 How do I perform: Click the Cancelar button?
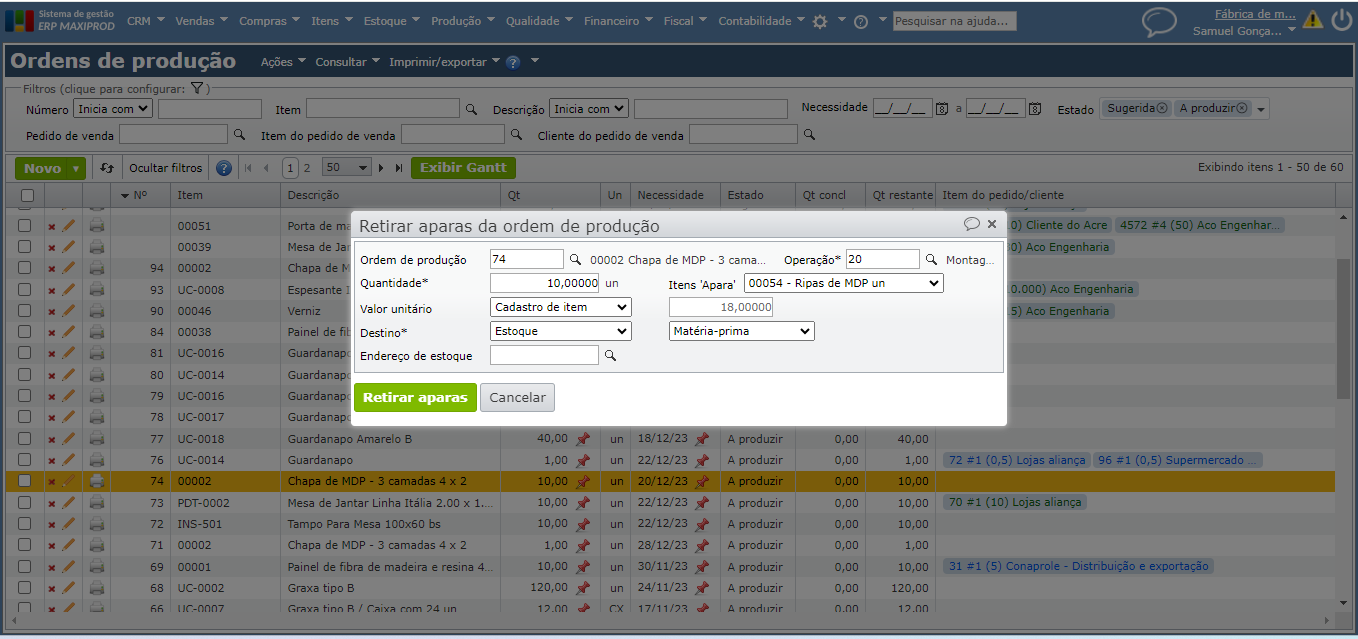[x=517, y=397]
